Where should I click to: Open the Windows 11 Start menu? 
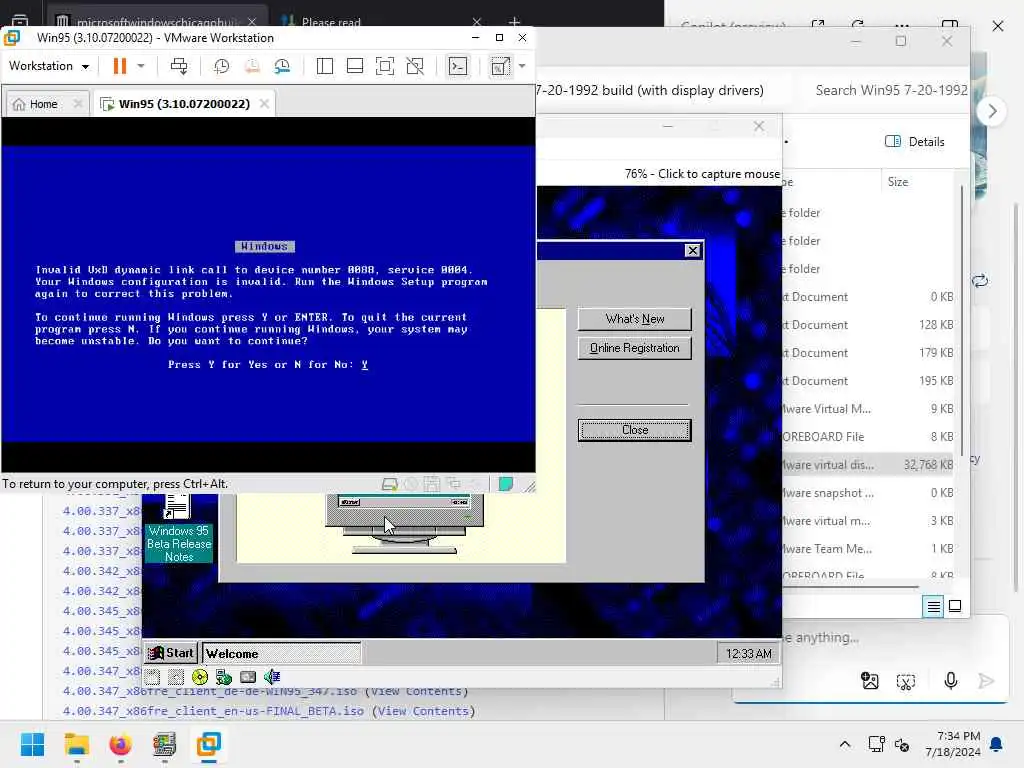(33, 744)
